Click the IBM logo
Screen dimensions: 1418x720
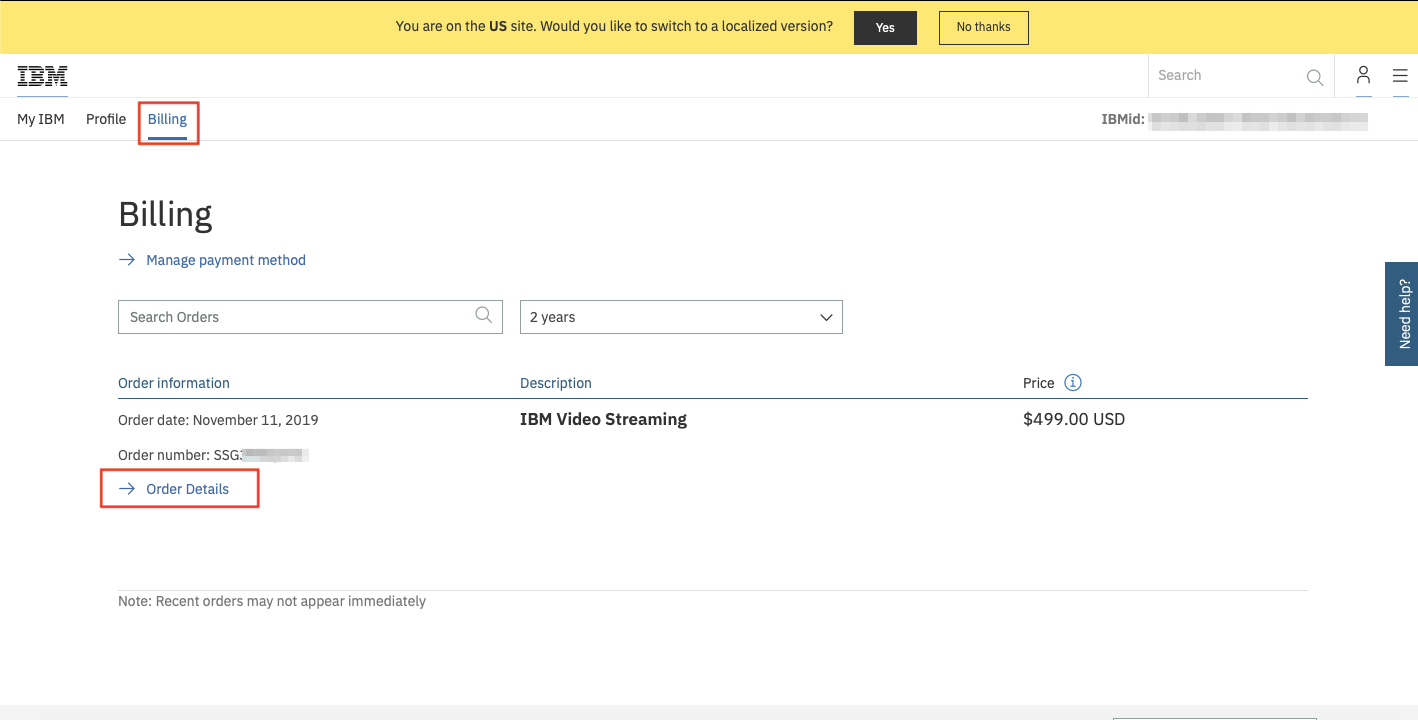42,76
